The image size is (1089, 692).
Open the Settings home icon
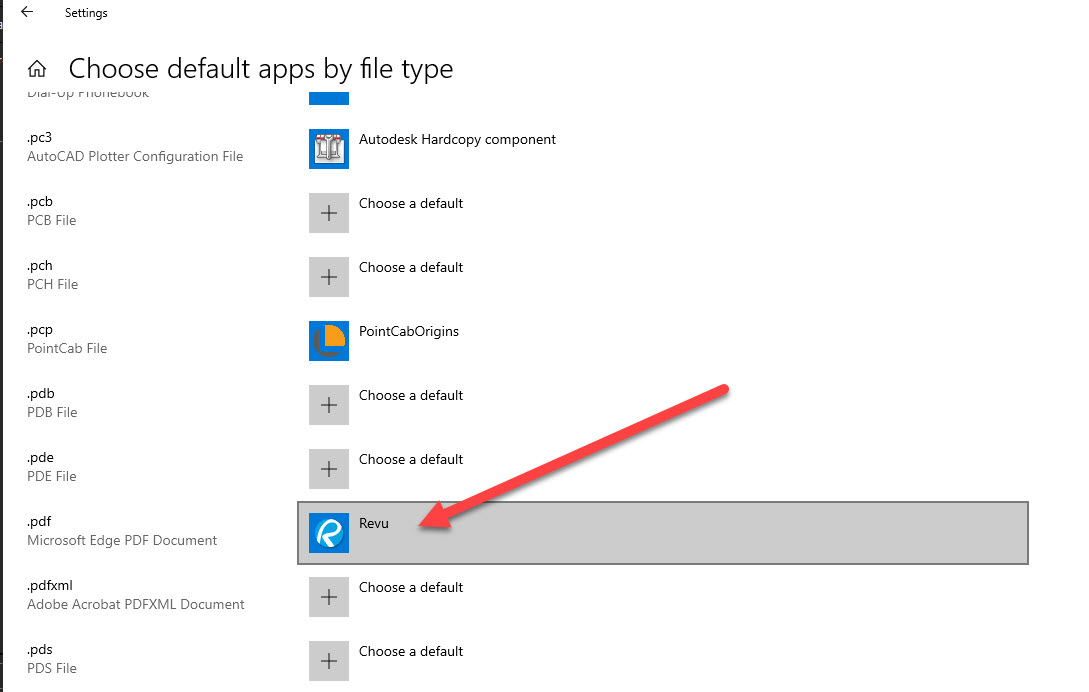[x=37, y=69]
